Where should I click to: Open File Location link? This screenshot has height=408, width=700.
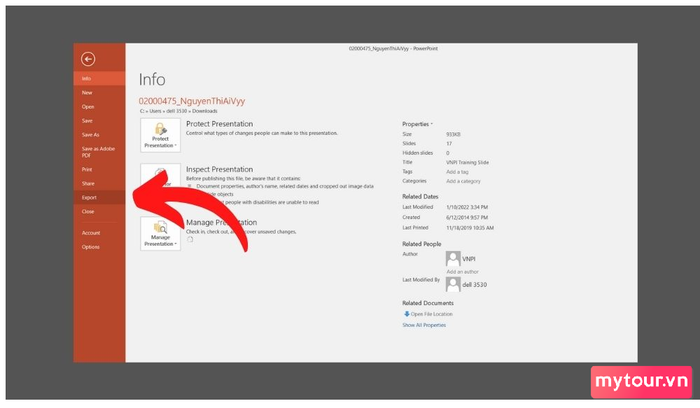(x=428, y=314)
